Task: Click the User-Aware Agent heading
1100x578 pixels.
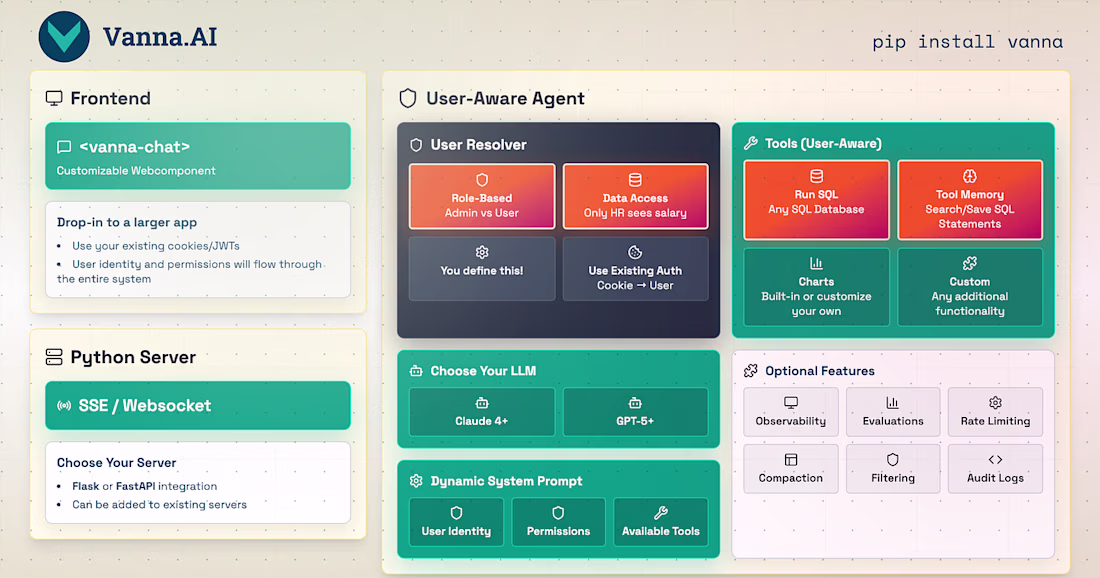Action: click(506, 98)
